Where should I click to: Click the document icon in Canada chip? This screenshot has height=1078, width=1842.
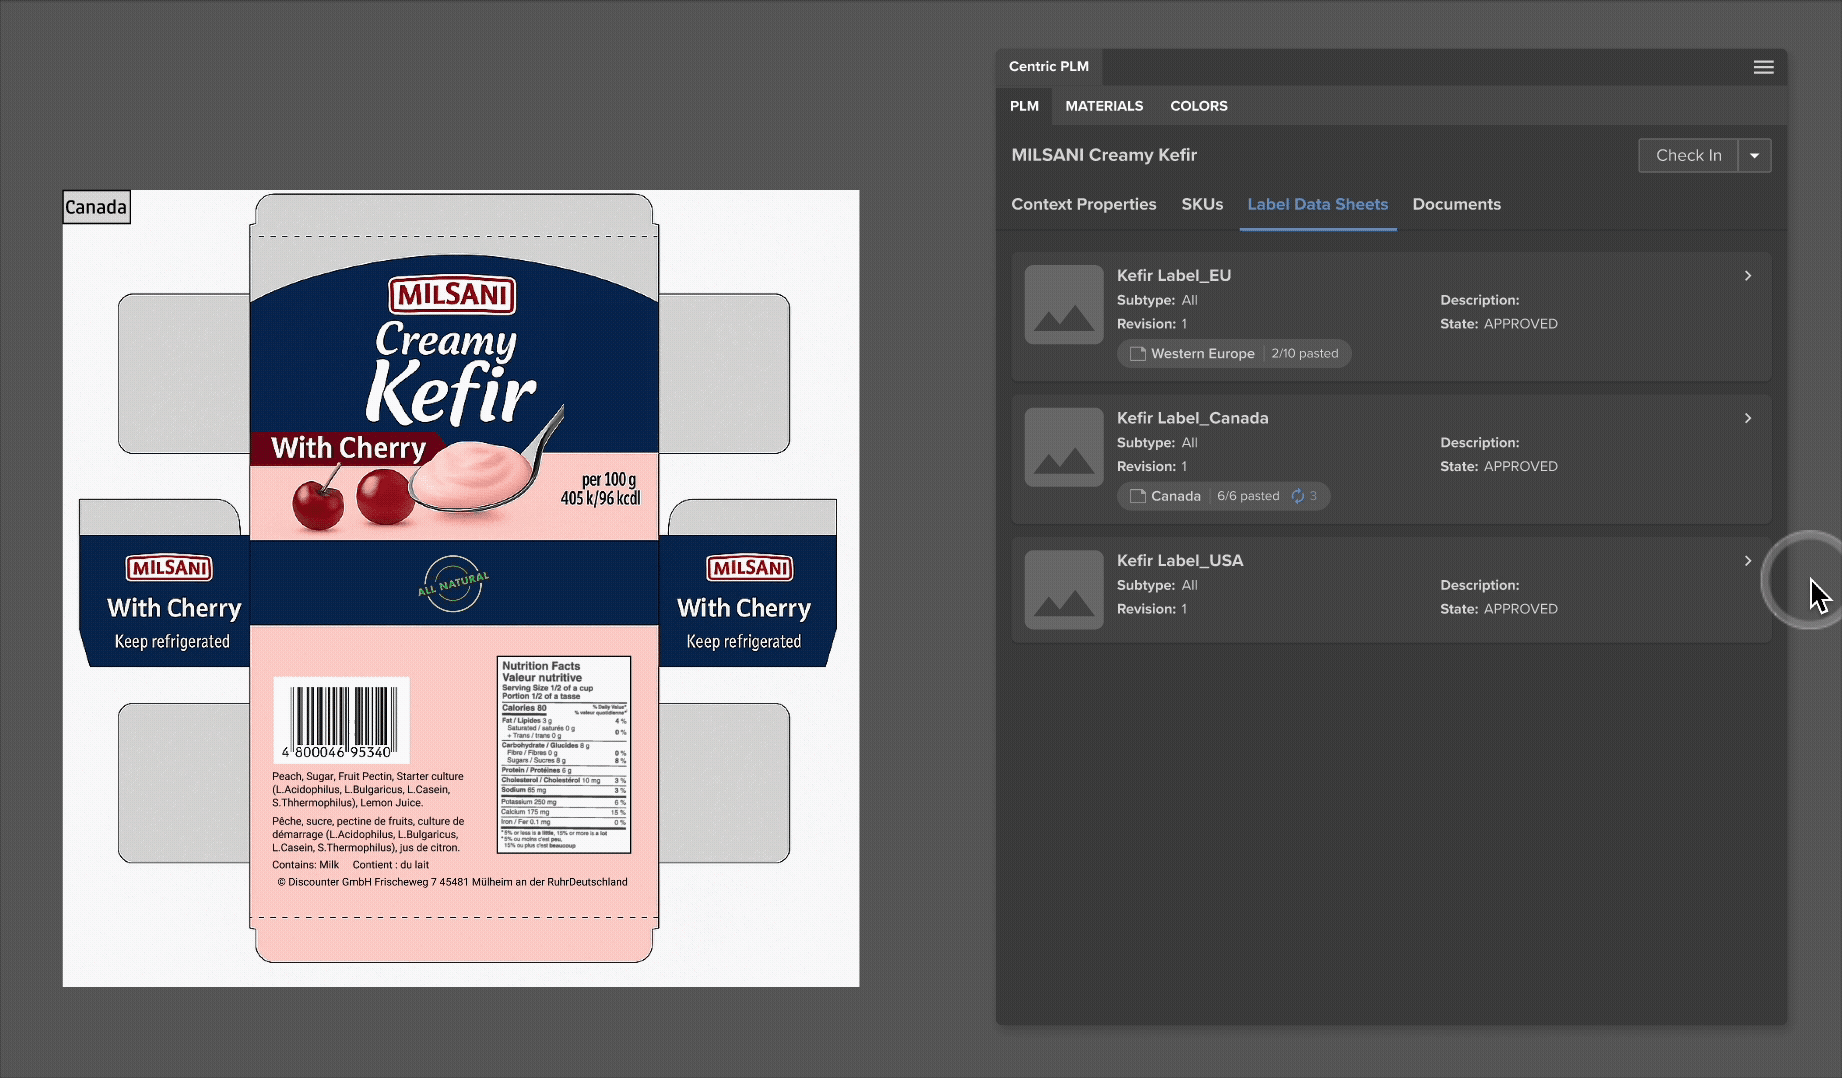click(1137, 496)
